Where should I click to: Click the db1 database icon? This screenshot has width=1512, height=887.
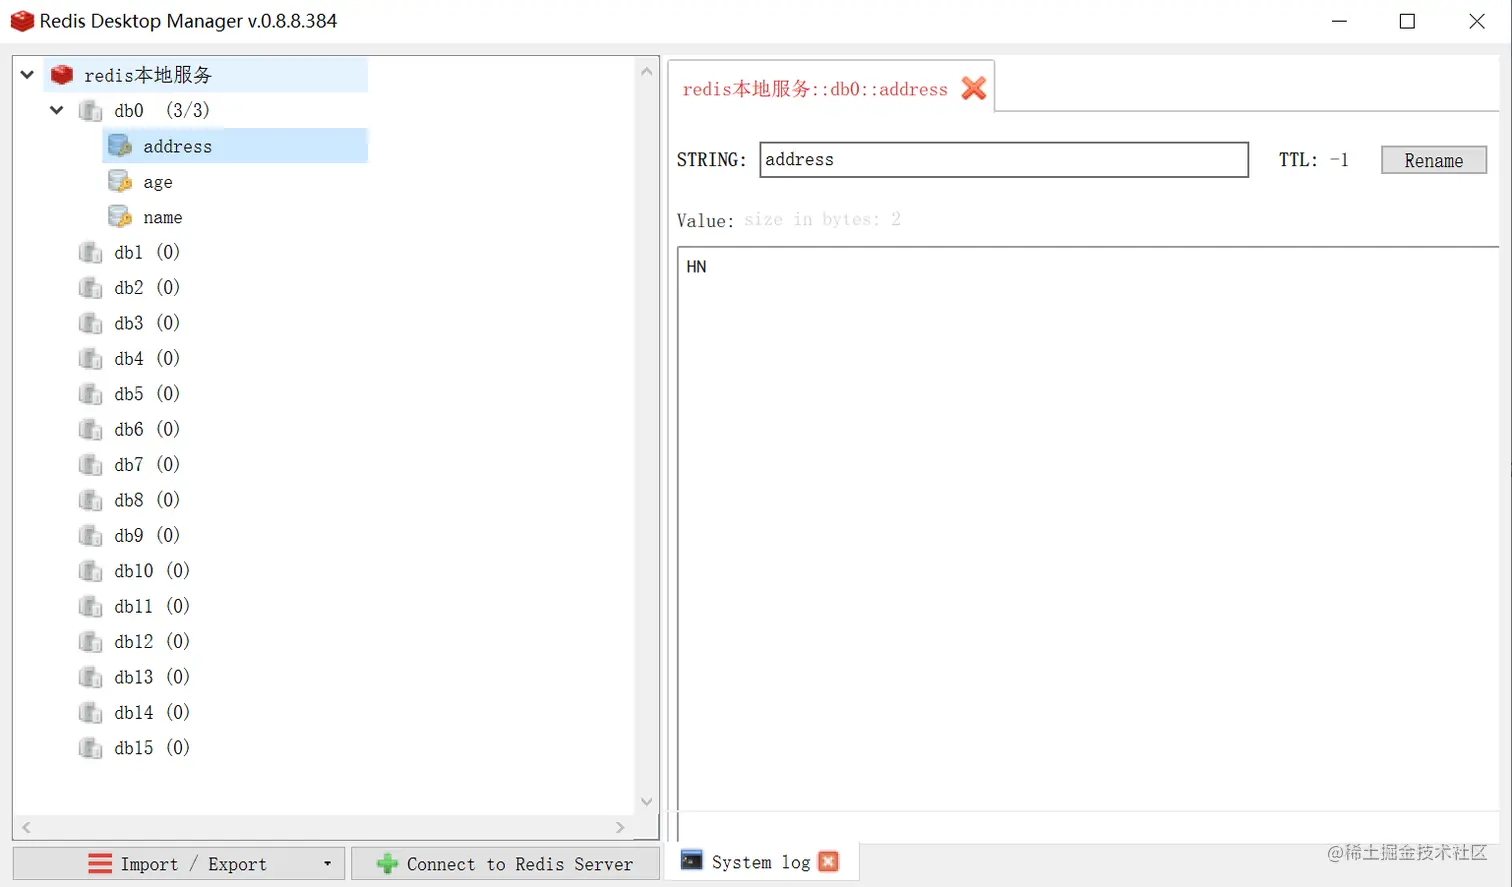click(90, 252)
